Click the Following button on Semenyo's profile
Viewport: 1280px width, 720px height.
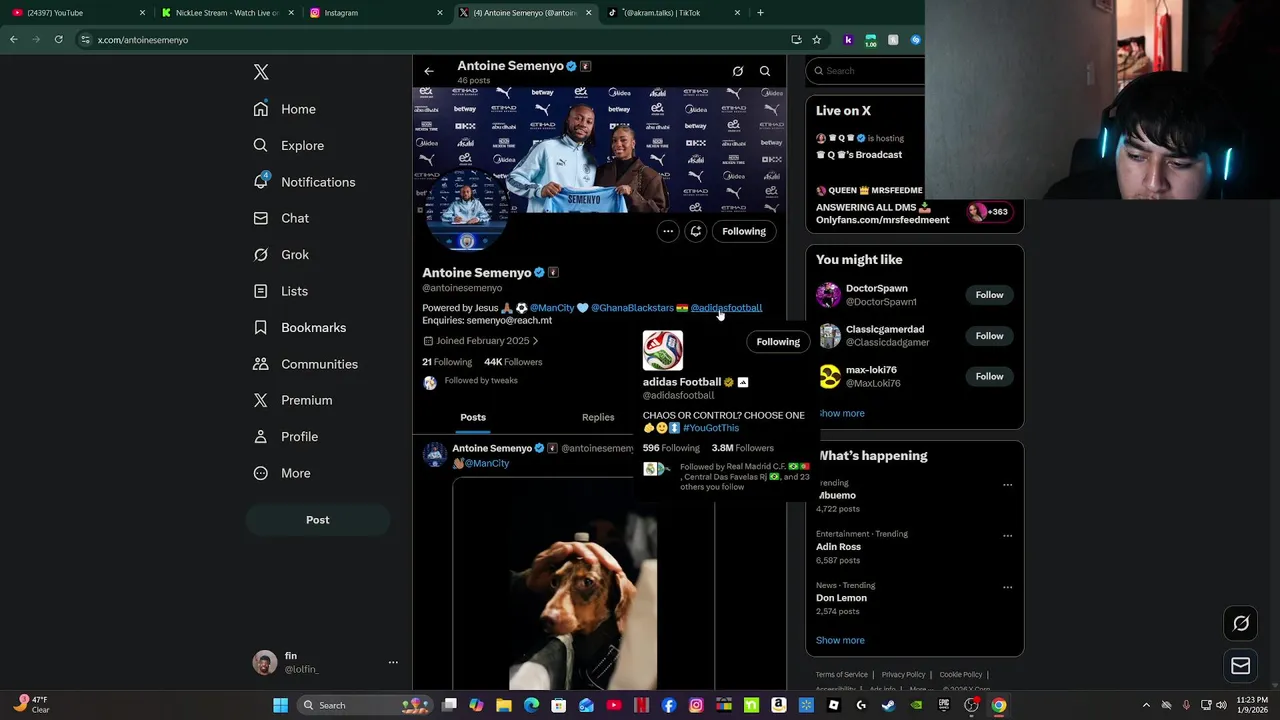744,231
